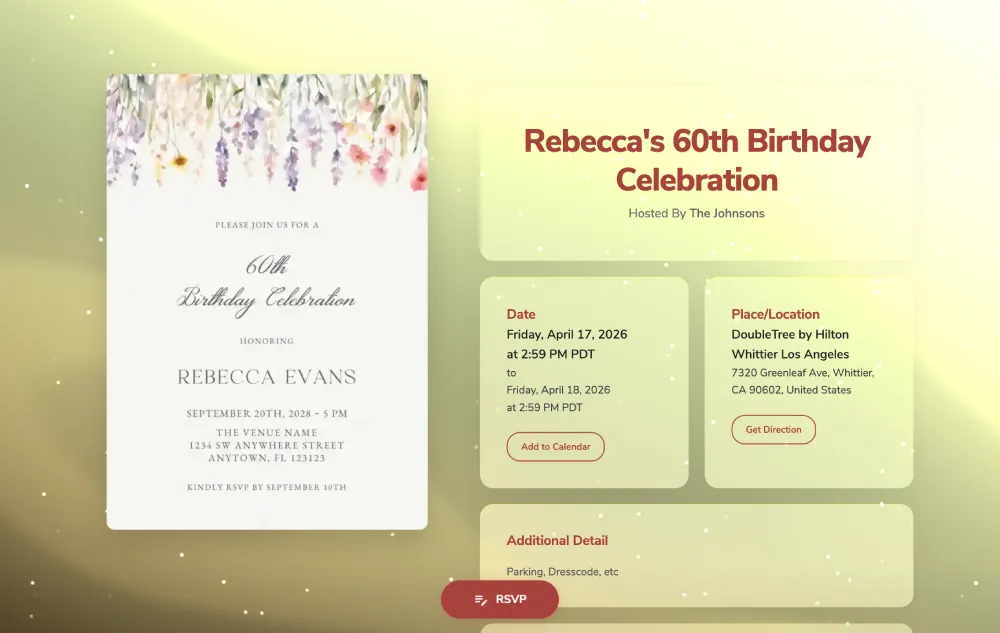Click host name The Johnsons
The image size is (1000, 633).
point(727,213)
